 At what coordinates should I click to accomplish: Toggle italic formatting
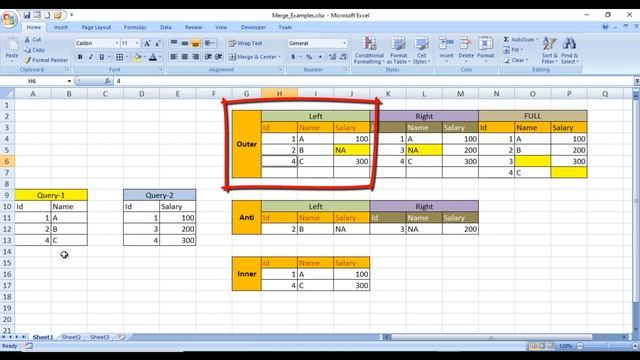[x=91, y=57]
